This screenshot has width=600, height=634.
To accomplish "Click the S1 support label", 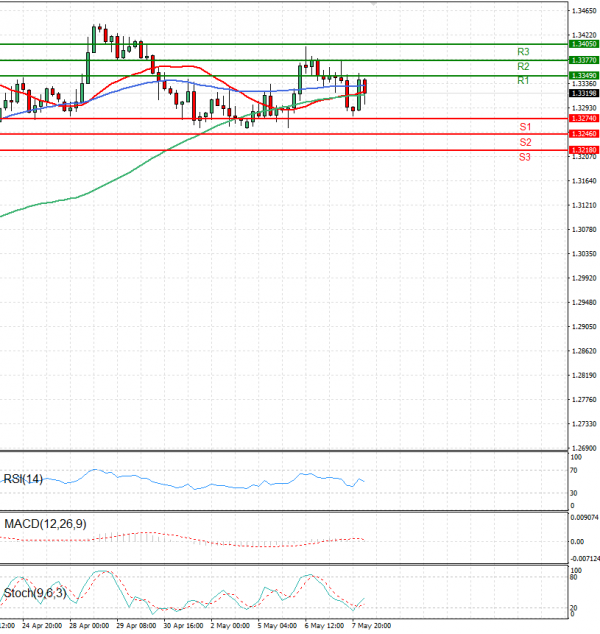I will click(x=525, y=127).
